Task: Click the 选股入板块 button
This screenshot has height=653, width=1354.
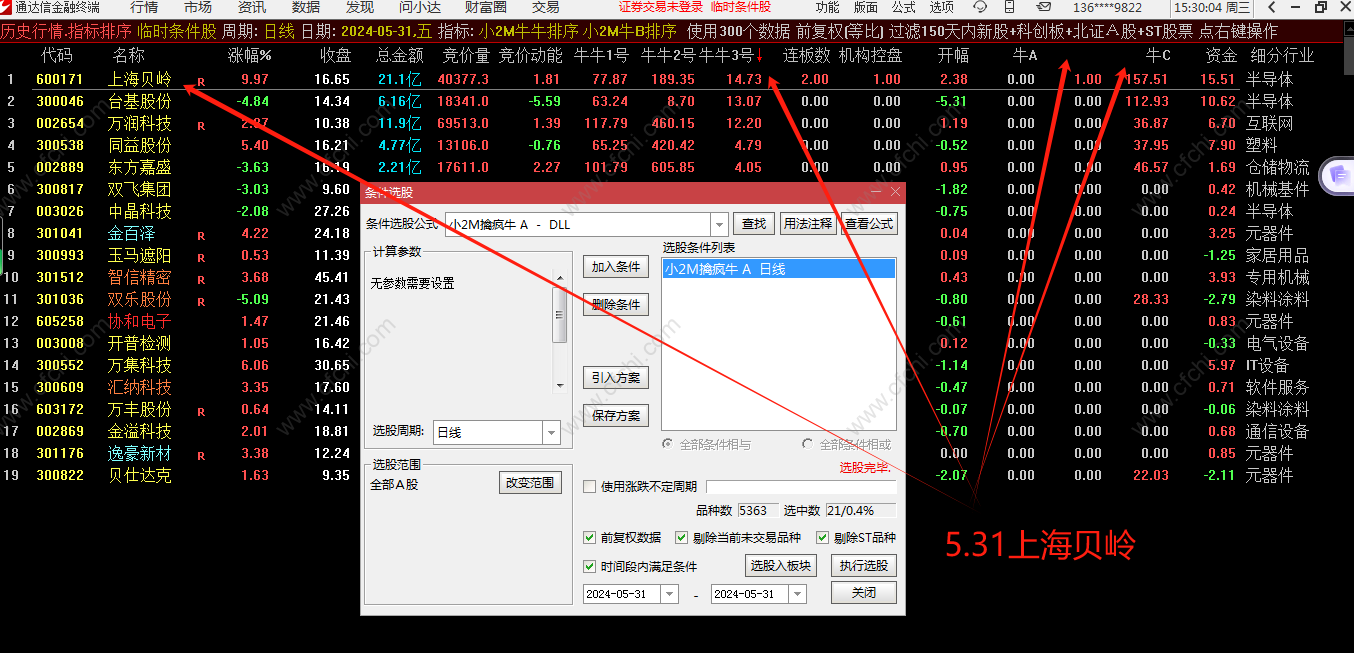Action: (x=781, y=566)
